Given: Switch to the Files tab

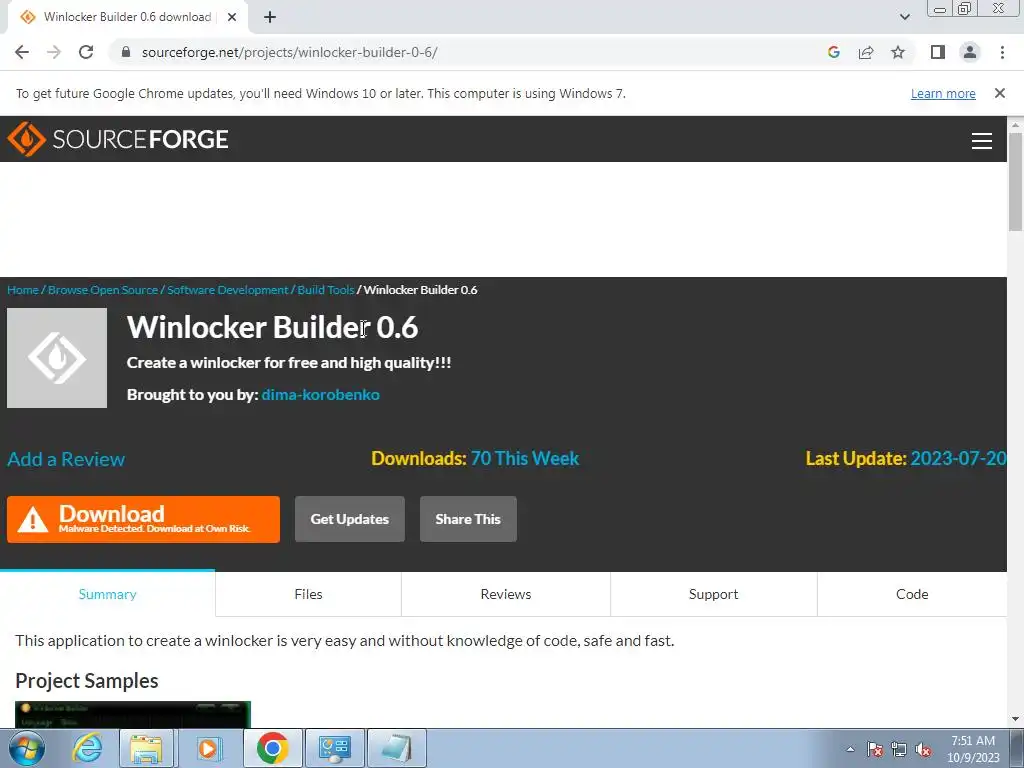Looking at the screenshot, I should pyautogui.click(x=308, y=594).
